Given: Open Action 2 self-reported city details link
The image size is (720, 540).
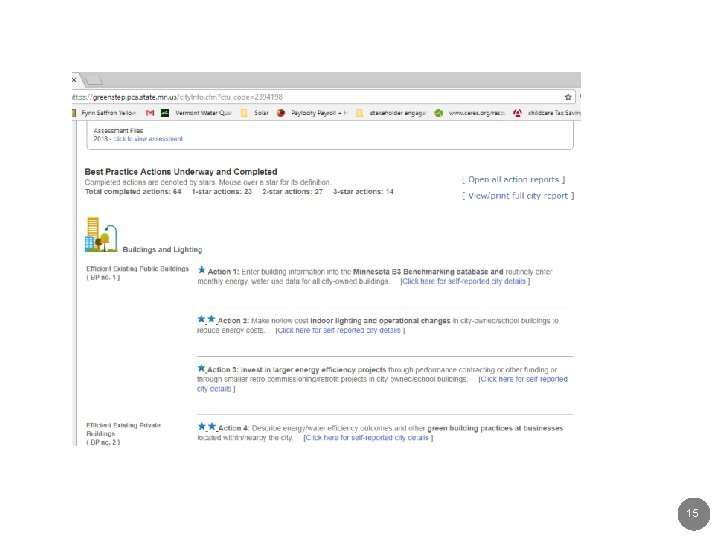Looking at the screenshot, I should [340, 331].
